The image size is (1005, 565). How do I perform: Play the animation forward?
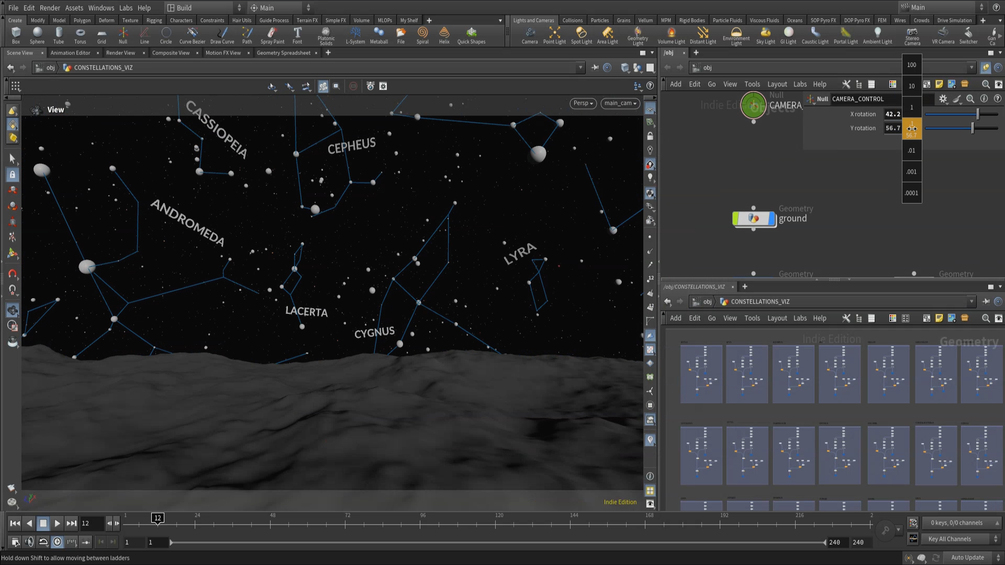pos(57,523)
